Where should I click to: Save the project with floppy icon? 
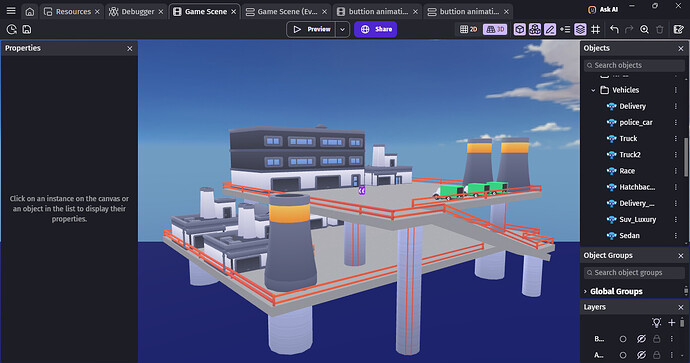[27, 29]
